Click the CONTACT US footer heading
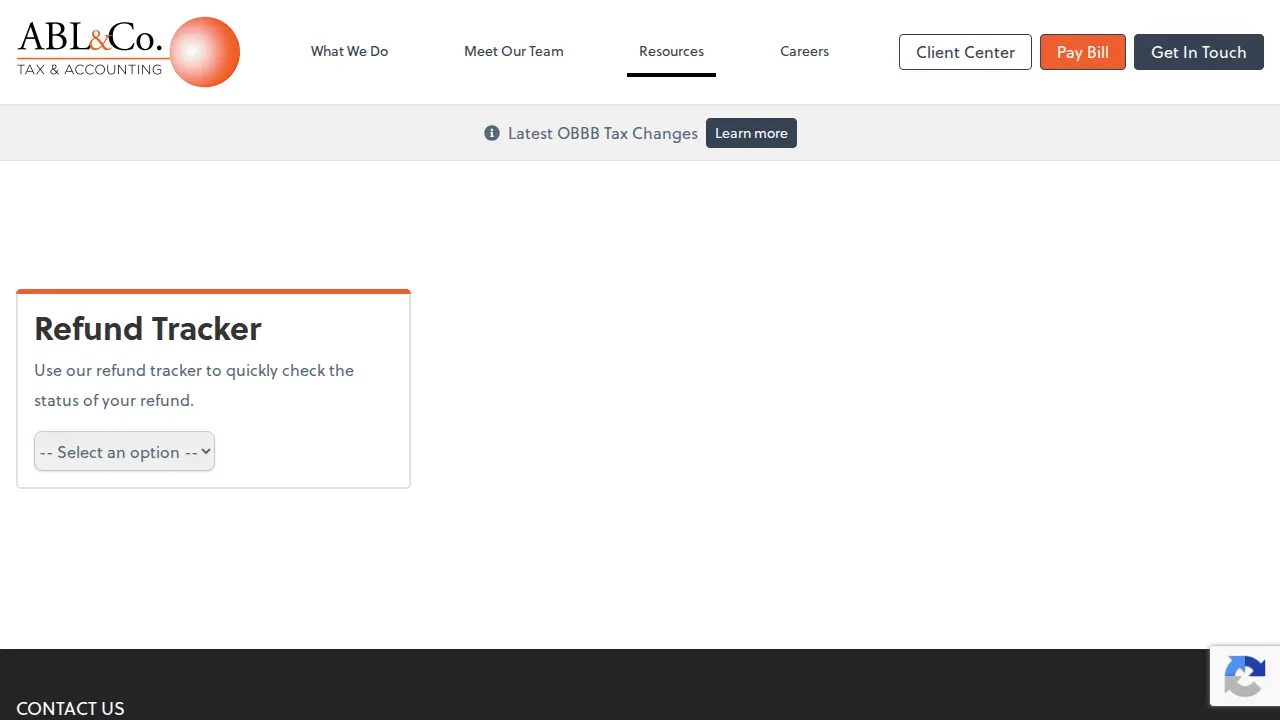Screen dimensions: 1280x720 tap(70, 708)
